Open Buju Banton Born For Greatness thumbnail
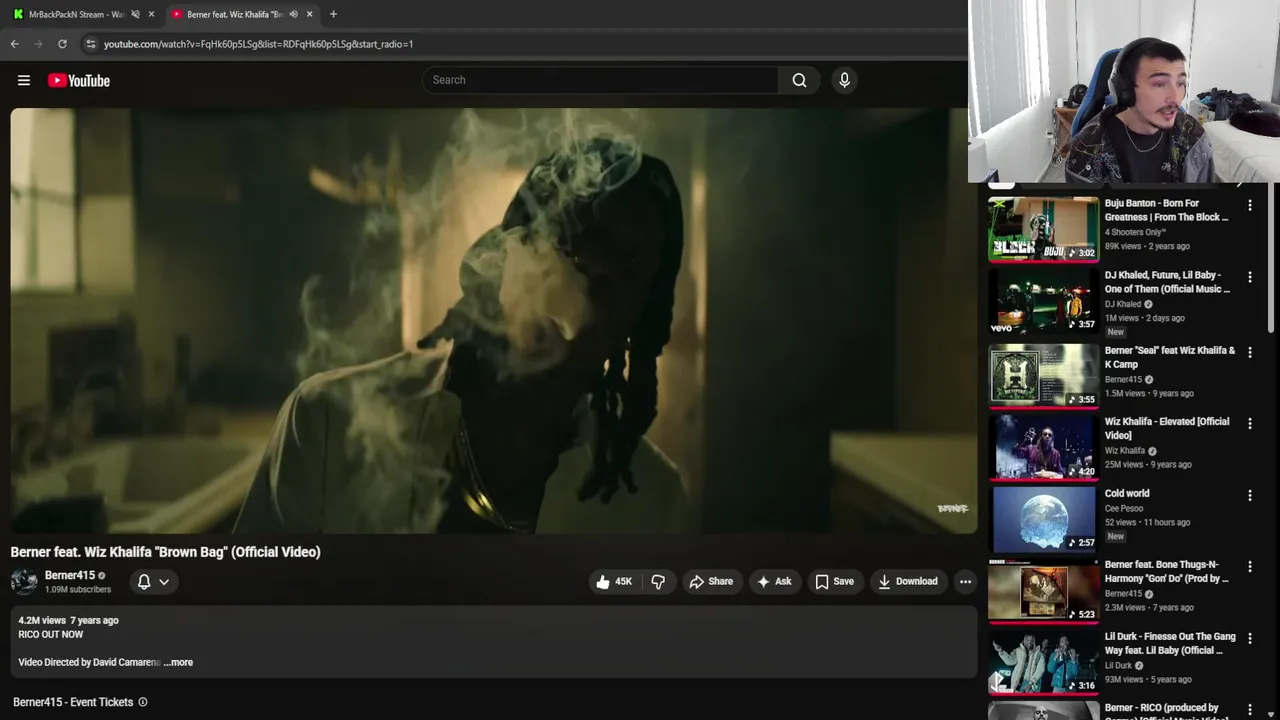 [1043, 229]
